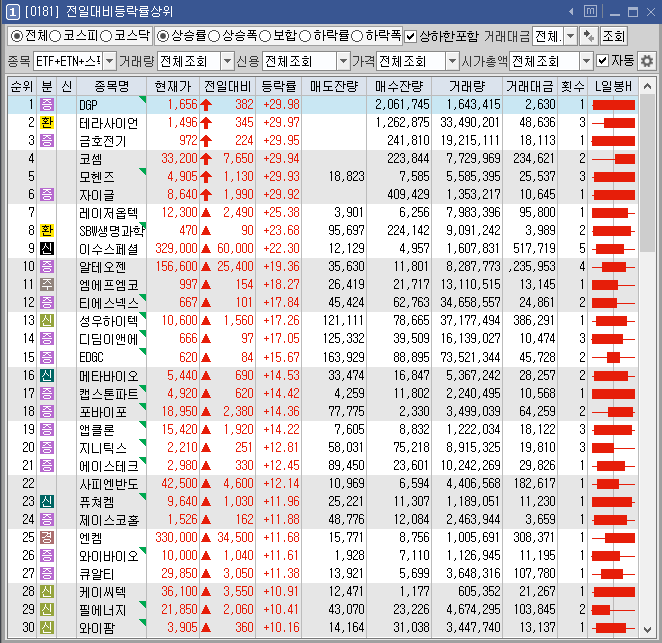Click stock name 큐알티
662x643 pixels.
coord(97,573)
